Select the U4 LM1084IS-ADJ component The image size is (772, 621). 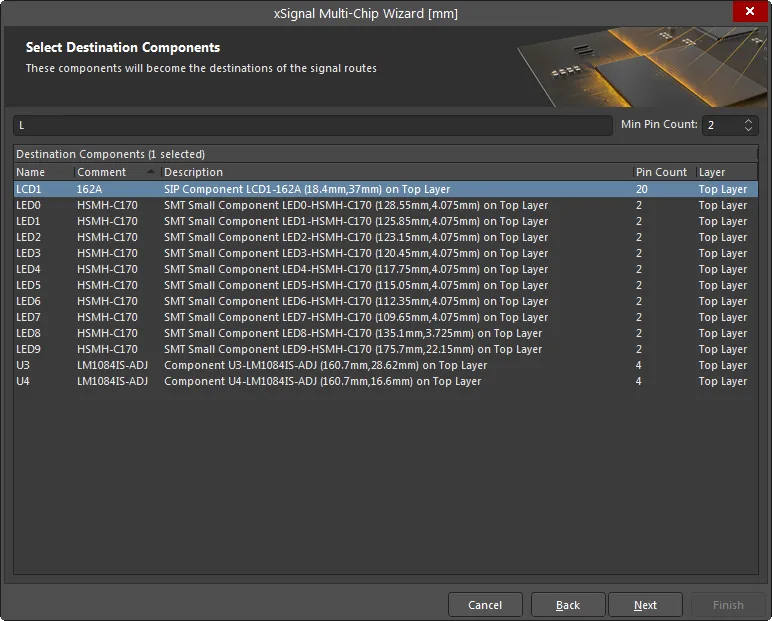pos(300,381)
